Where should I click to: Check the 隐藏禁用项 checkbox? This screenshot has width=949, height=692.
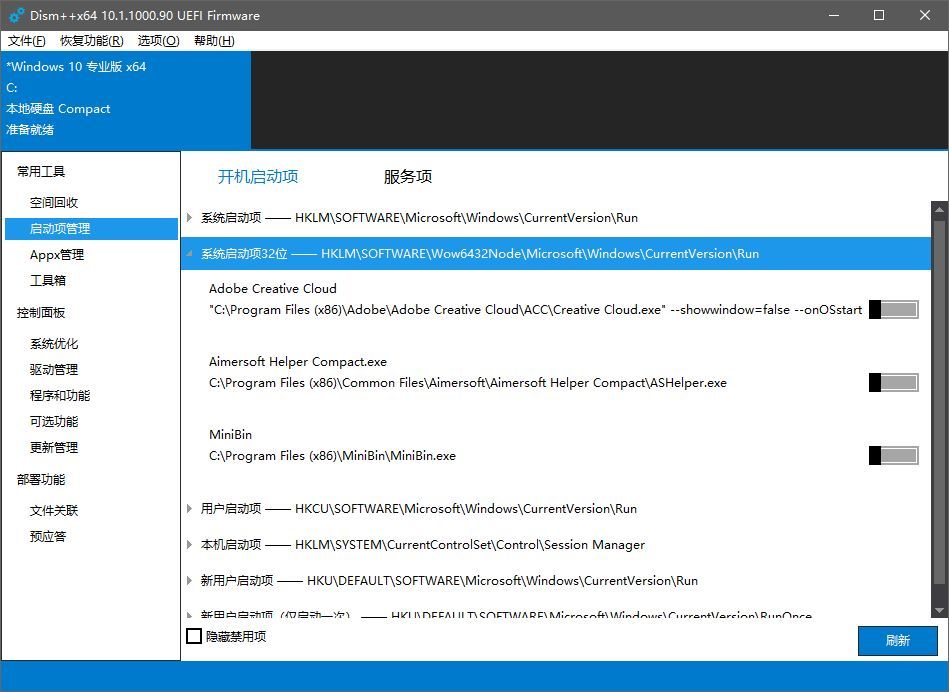click(194, 636)
